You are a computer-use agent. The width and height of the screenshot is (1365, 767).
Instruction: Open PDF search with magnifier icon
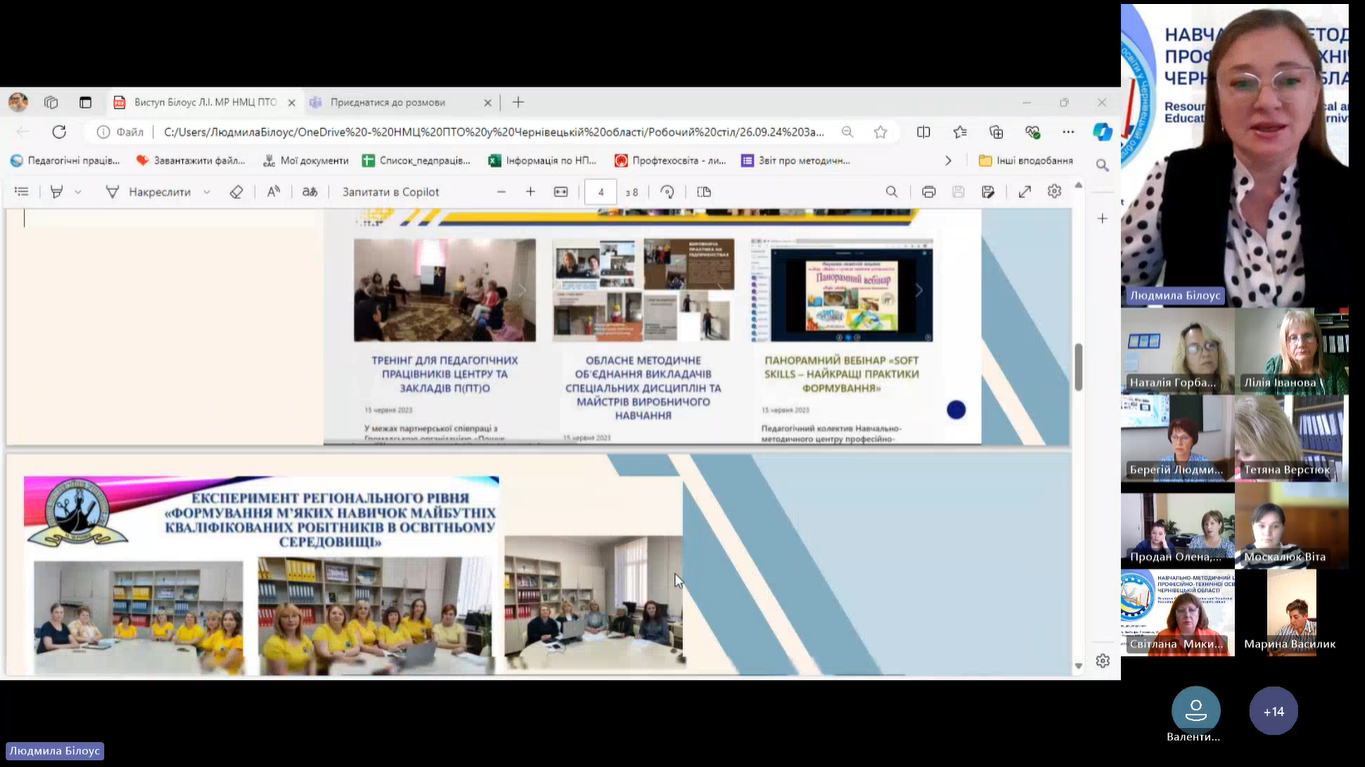click(892, 192)
